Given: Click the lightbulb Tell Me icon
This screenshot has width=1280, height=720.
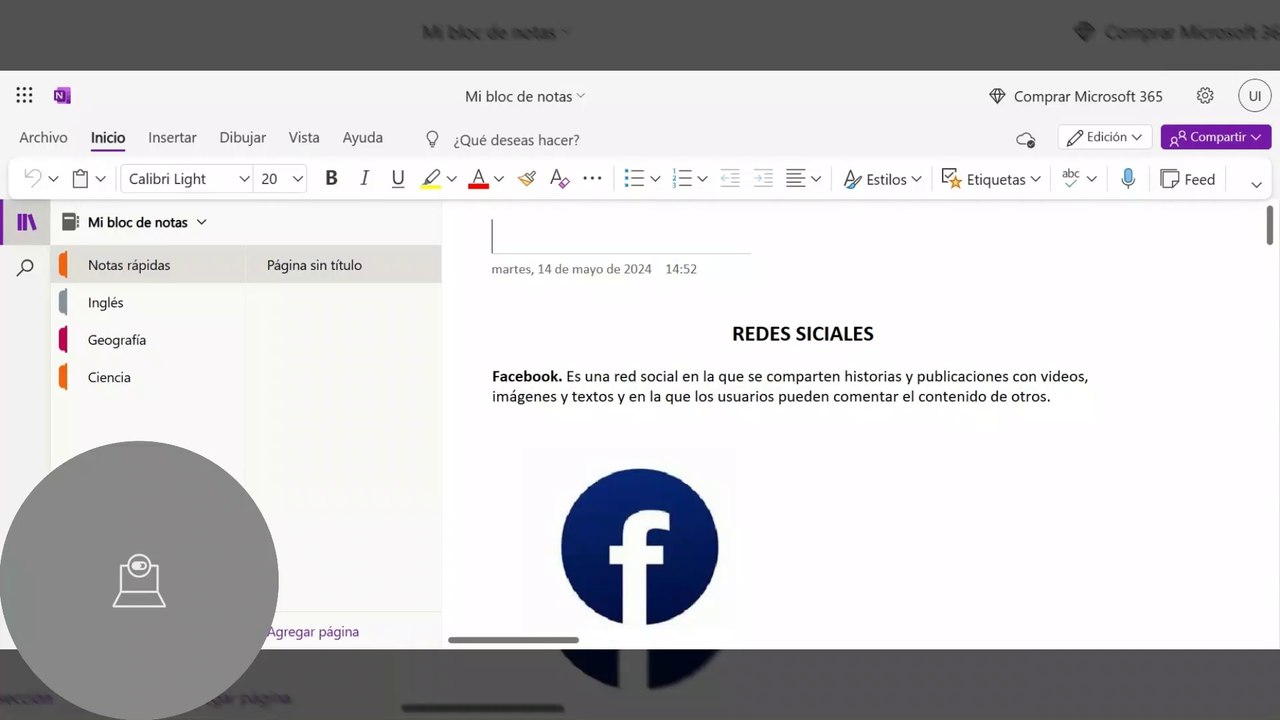Looking at the screenshot, I should pyautogui.click(x=432, y=139).
